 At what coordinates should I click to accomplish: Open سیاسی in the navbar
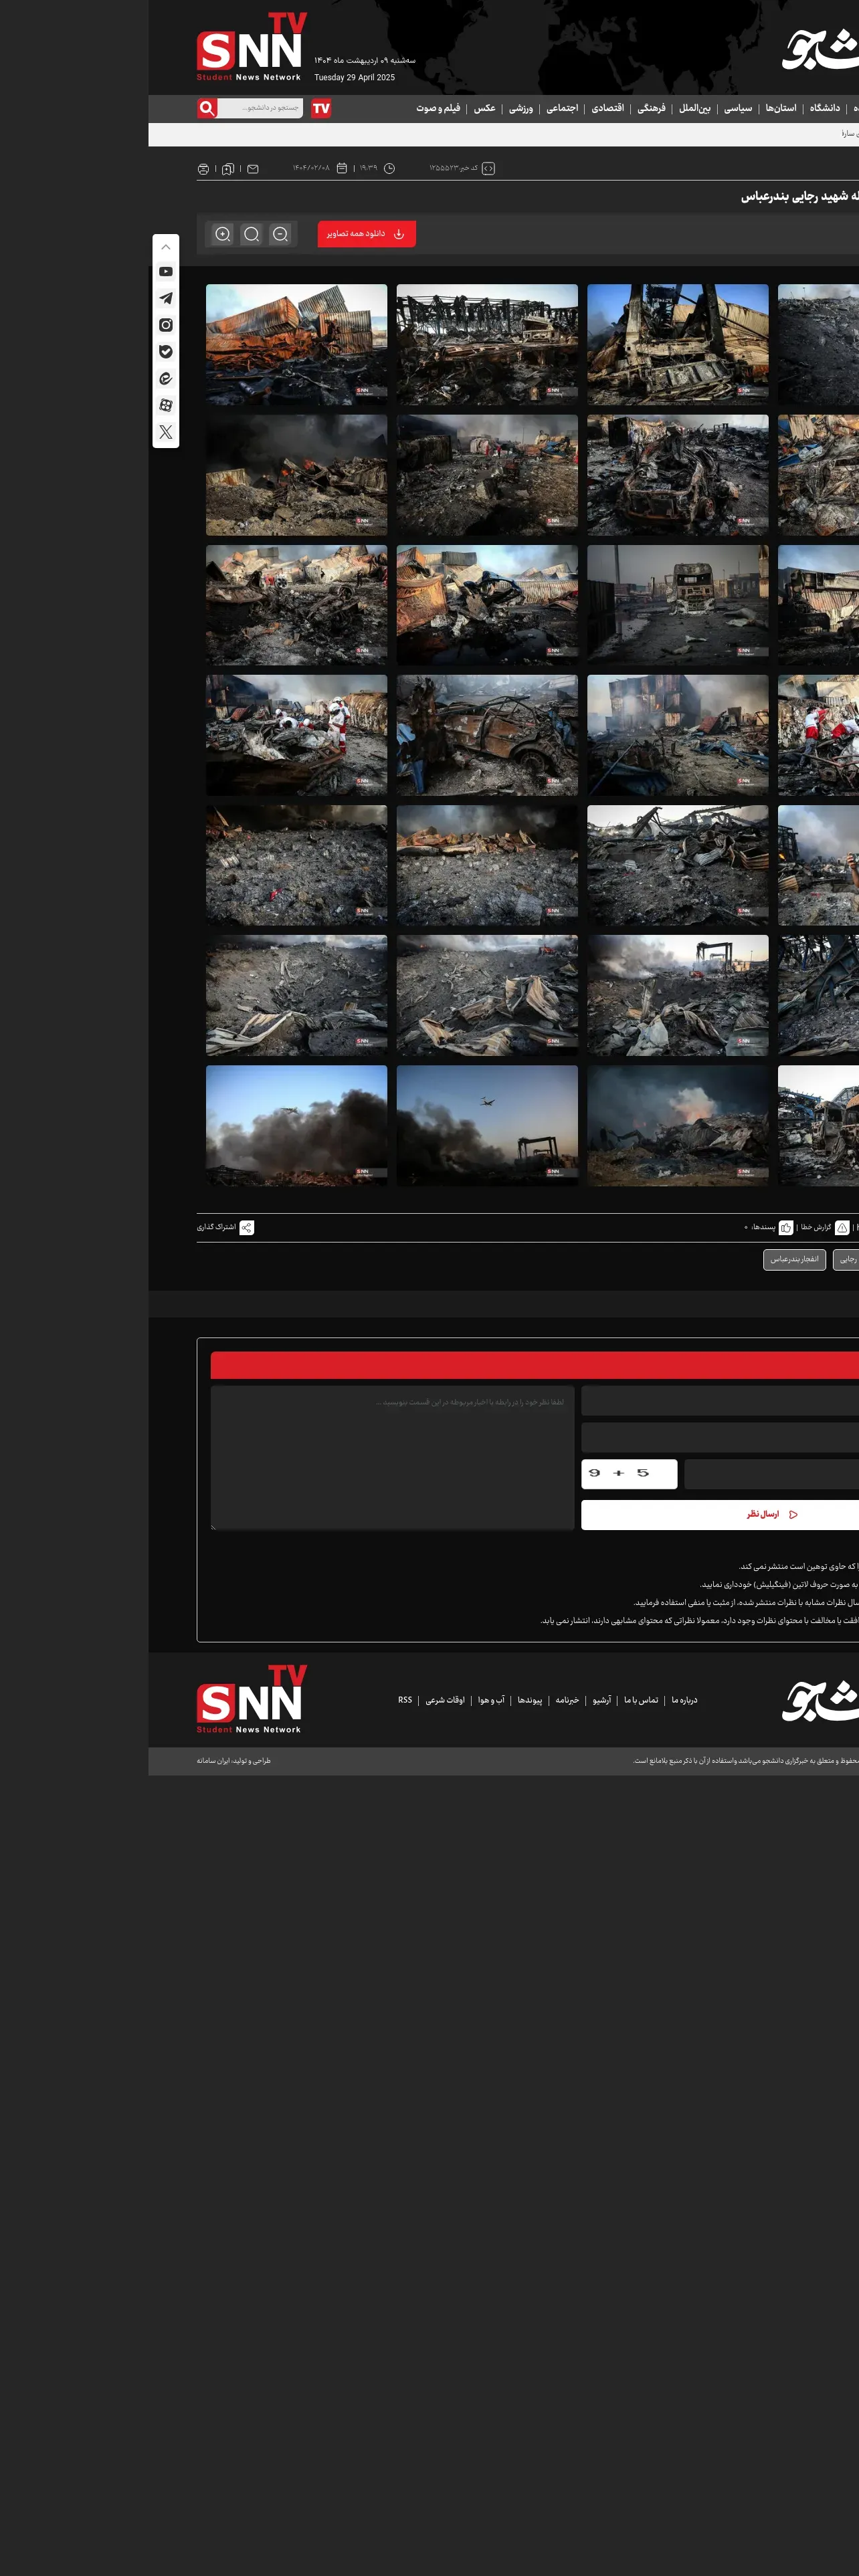[x=738, y=108]
